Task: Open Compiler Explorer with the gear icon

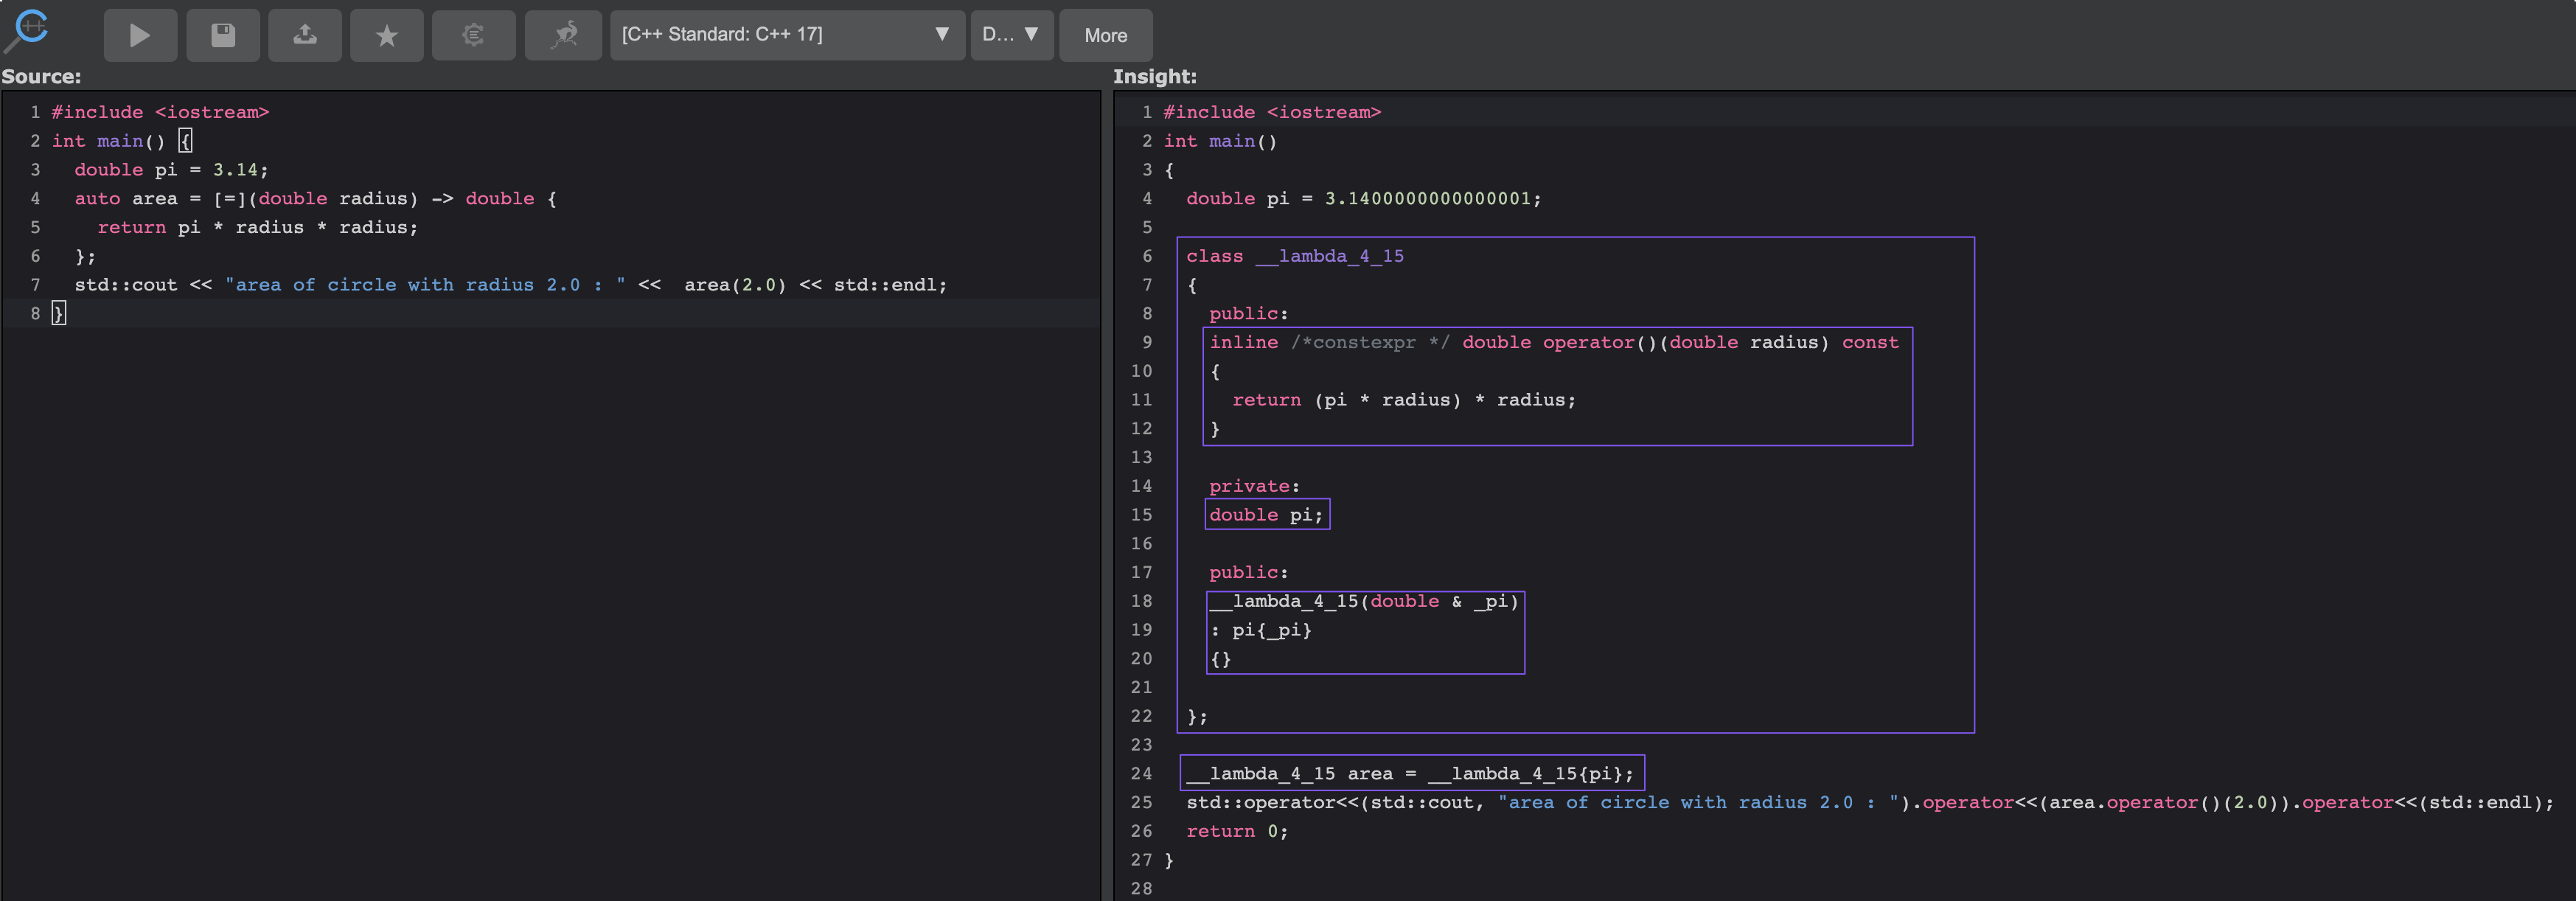Action: [473, 36]
